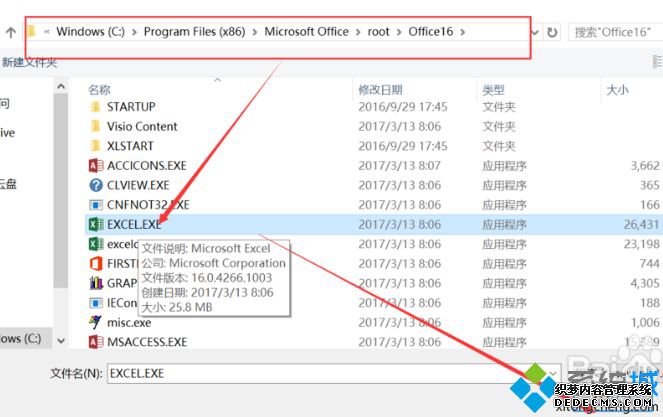
Task: Select CLVIEW.EXE file name
Action: coord(138,185)
